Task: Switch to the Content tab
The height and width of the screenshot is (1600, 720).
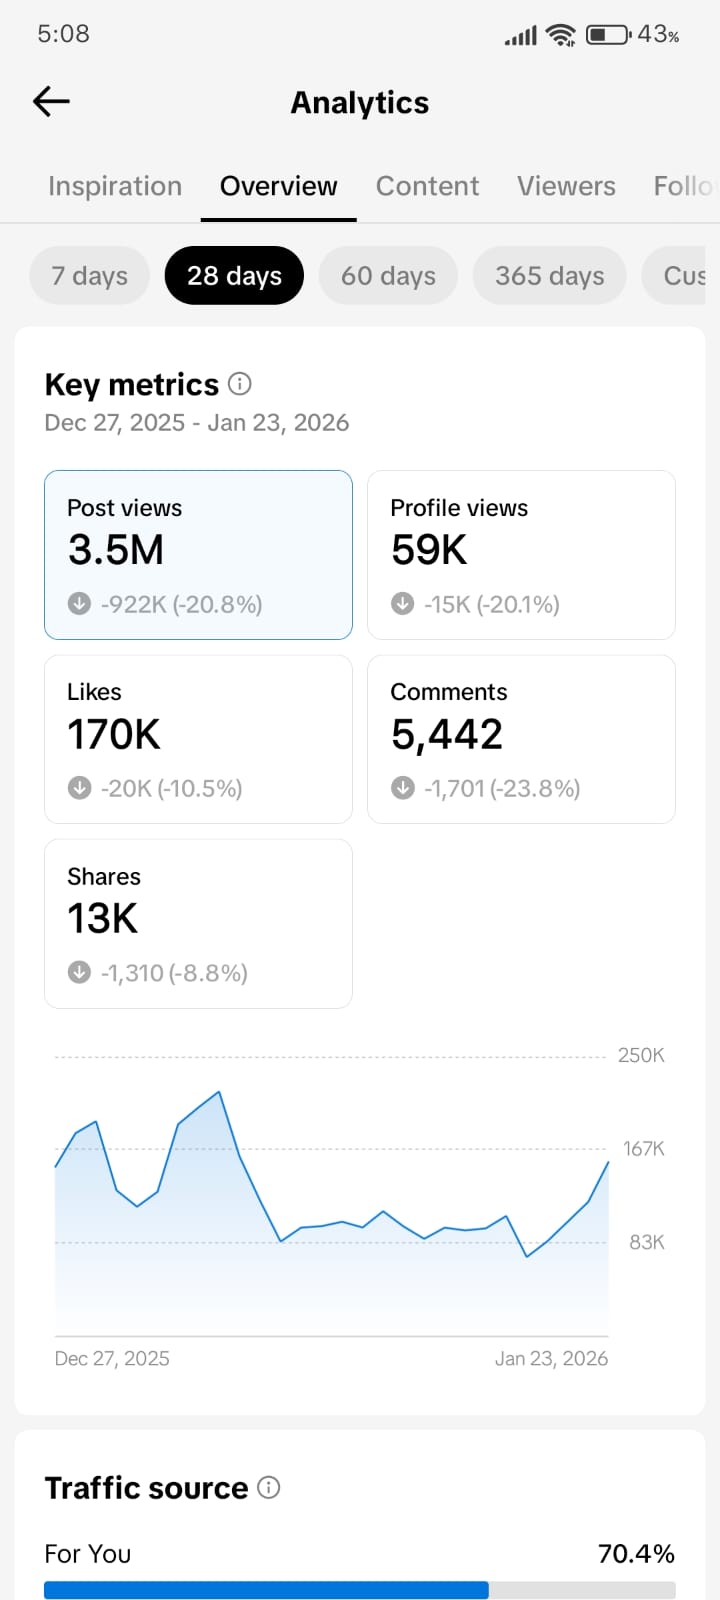Action: pyautogui.click(x=427, y=187)
